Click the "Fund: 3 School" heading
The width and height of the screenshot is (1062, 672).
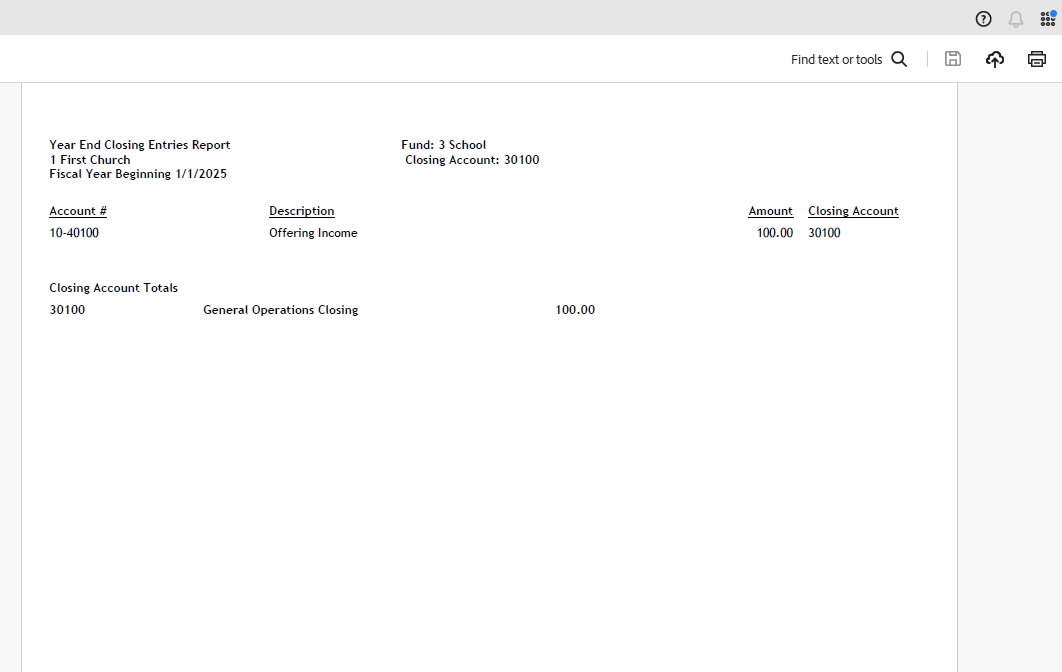tap(443, 145)
